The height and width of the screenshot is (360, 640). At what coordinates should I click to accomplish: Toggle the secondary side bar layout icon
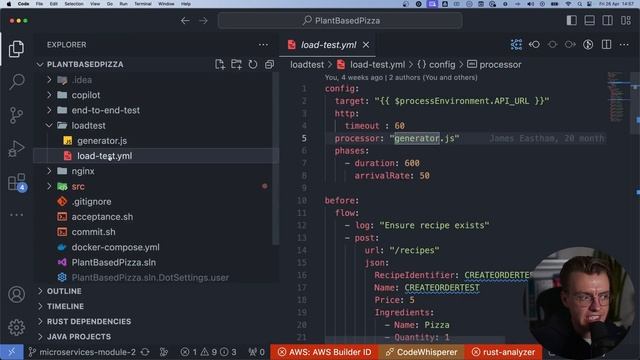(x=607, y=20)
